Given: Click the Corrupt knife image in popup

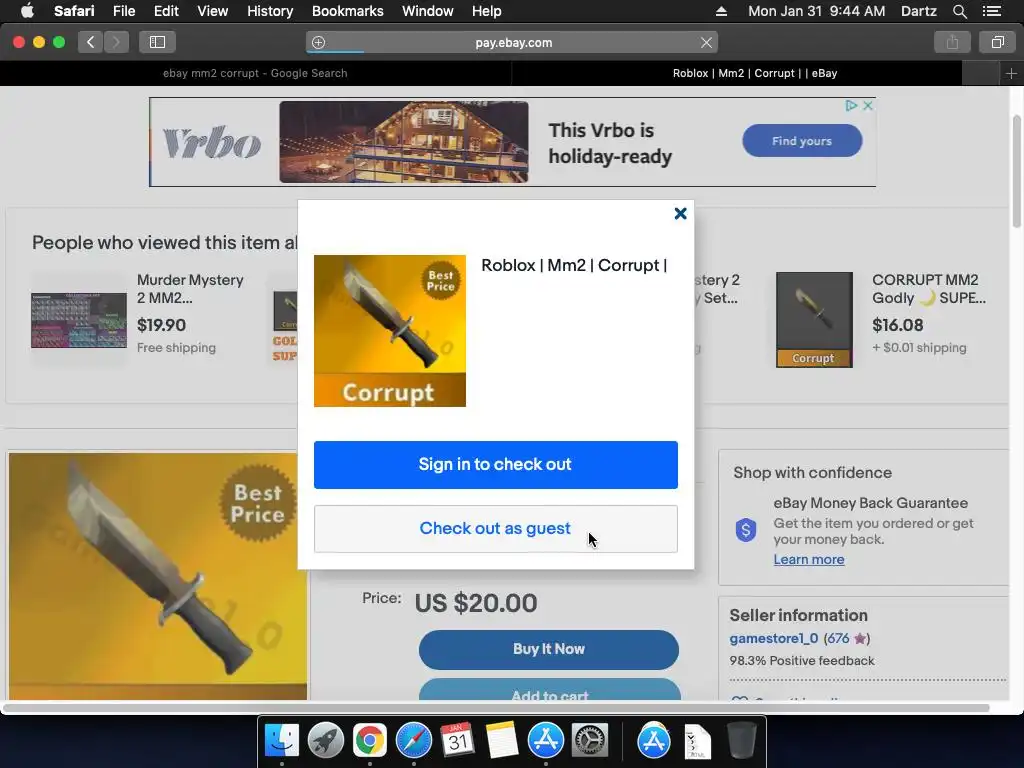Looking at the screenshot, I should tap(390, 331).
